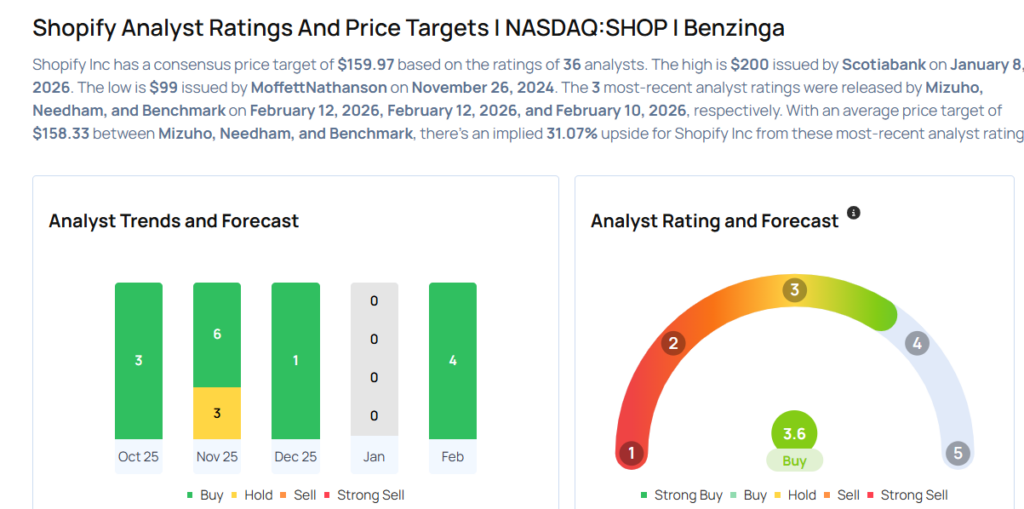Toggle Strong Buy legend in the rating gauge
Viewport: 1024px width, 509px height.
683,495
